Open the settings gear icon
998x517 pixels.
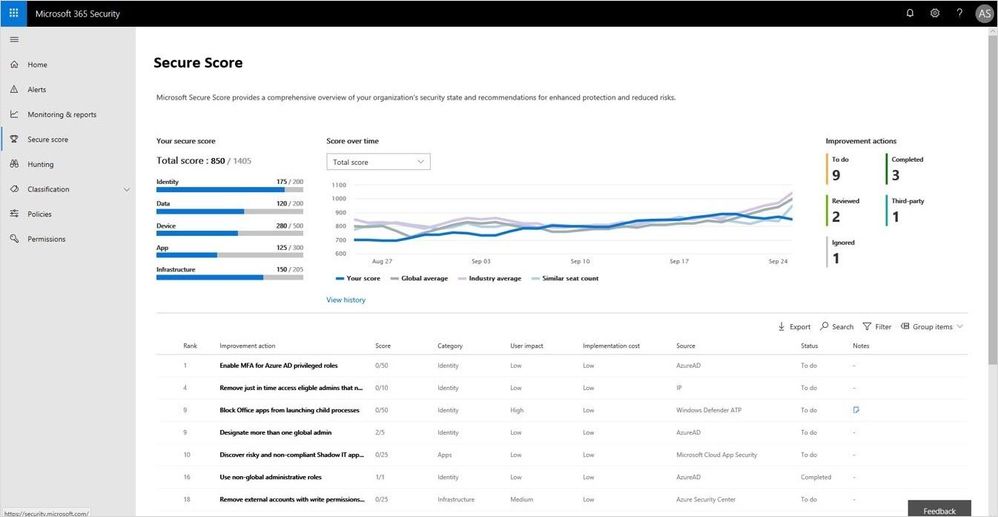[x=935, y=13]
